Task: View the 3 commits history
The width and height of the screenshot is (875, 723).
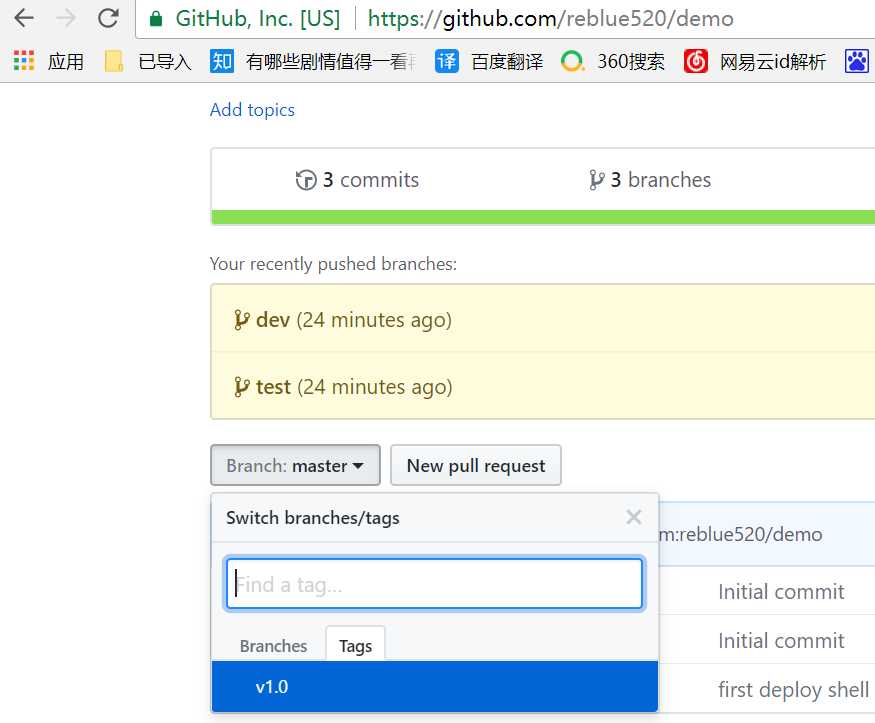Action: tap(358, 180)
